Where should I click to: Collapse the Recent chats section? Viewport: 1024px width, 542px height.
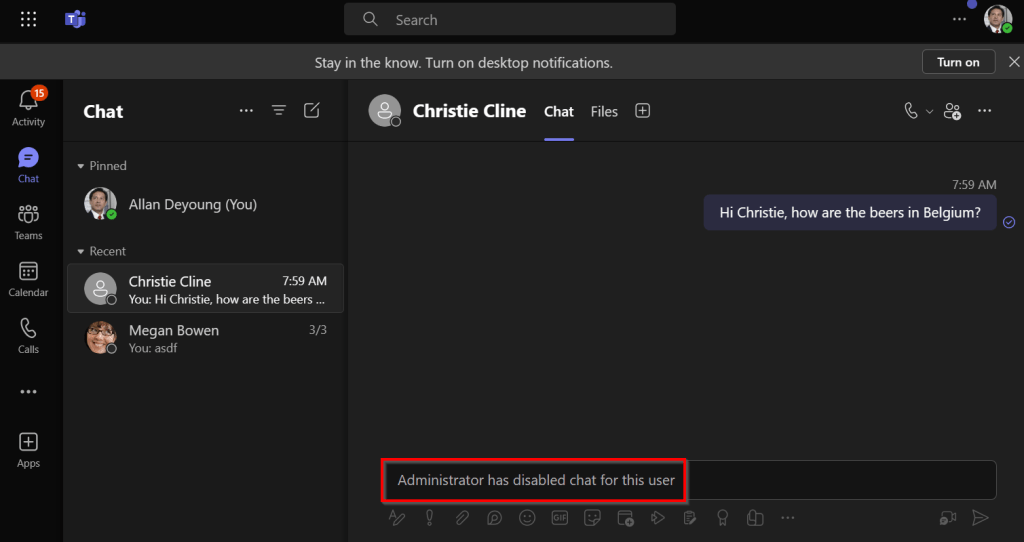click(81, 252)
